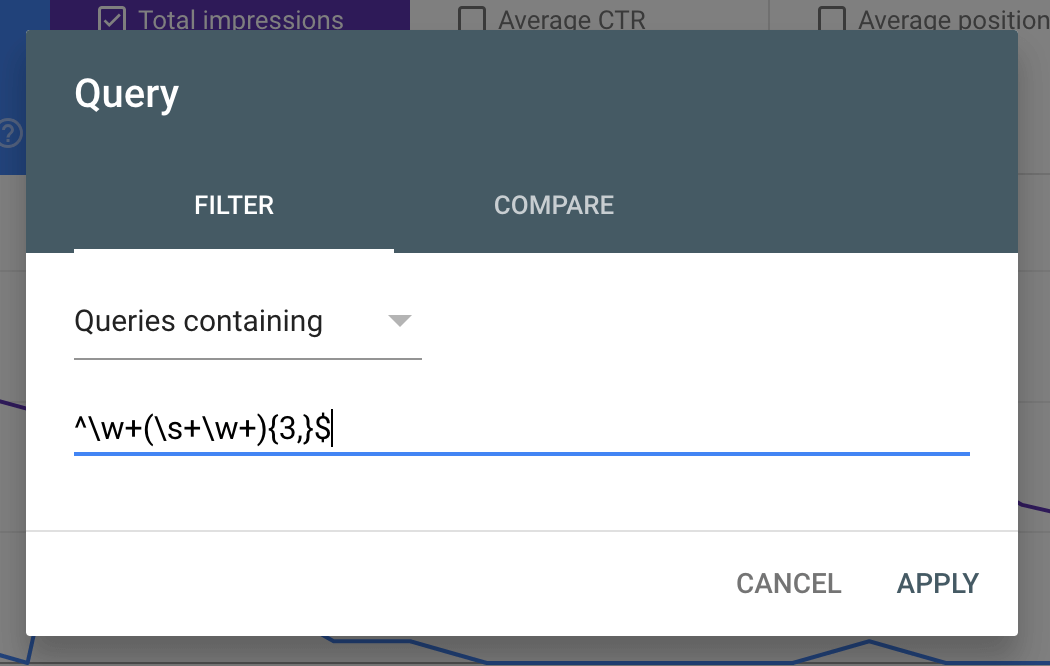Image resolution: width=1050 pixels, height=666 pixels.
Task: Select the Average position metric card label
Action: pos(954,19)
